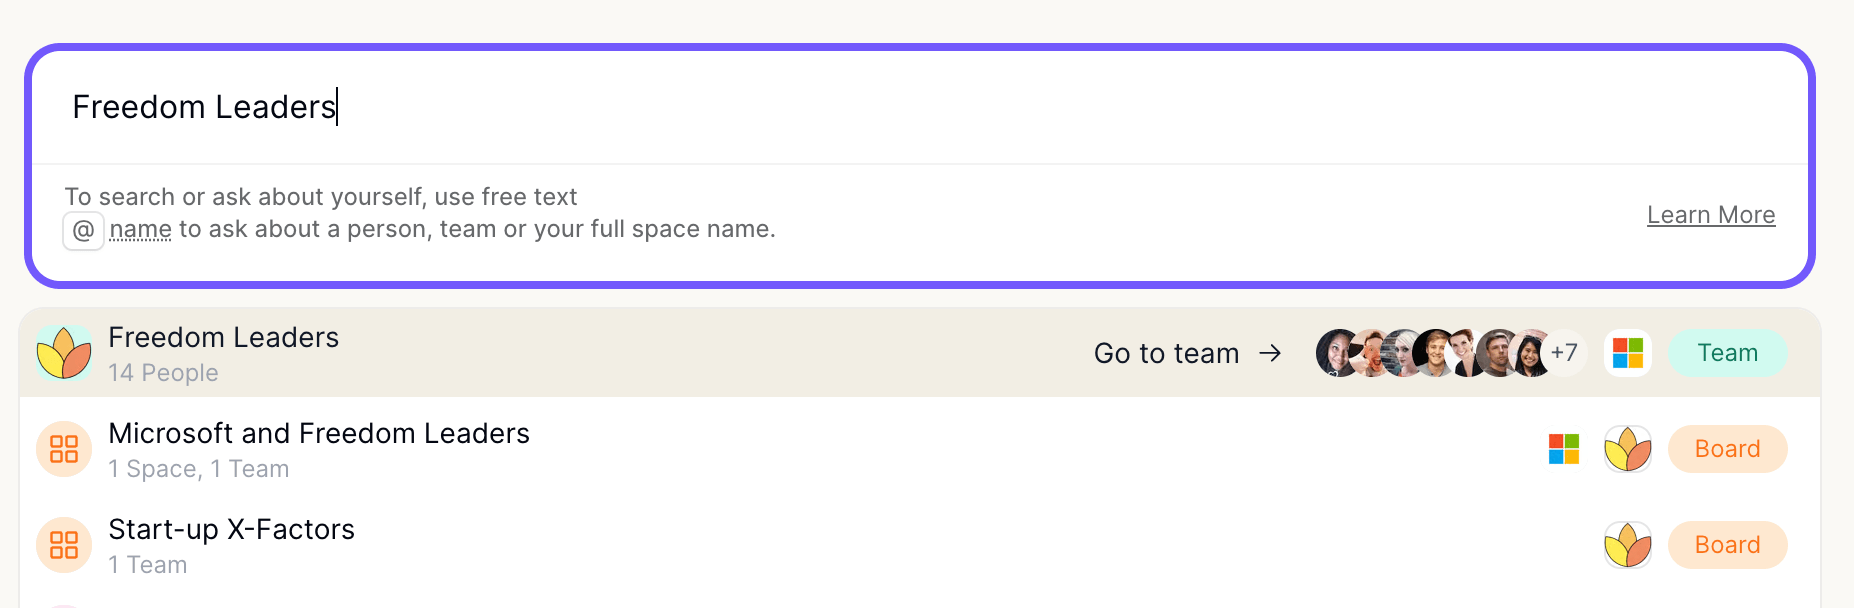Focus the Freedom Leaders search field
Screen dimensions: 1854x608
pos(920,107)
